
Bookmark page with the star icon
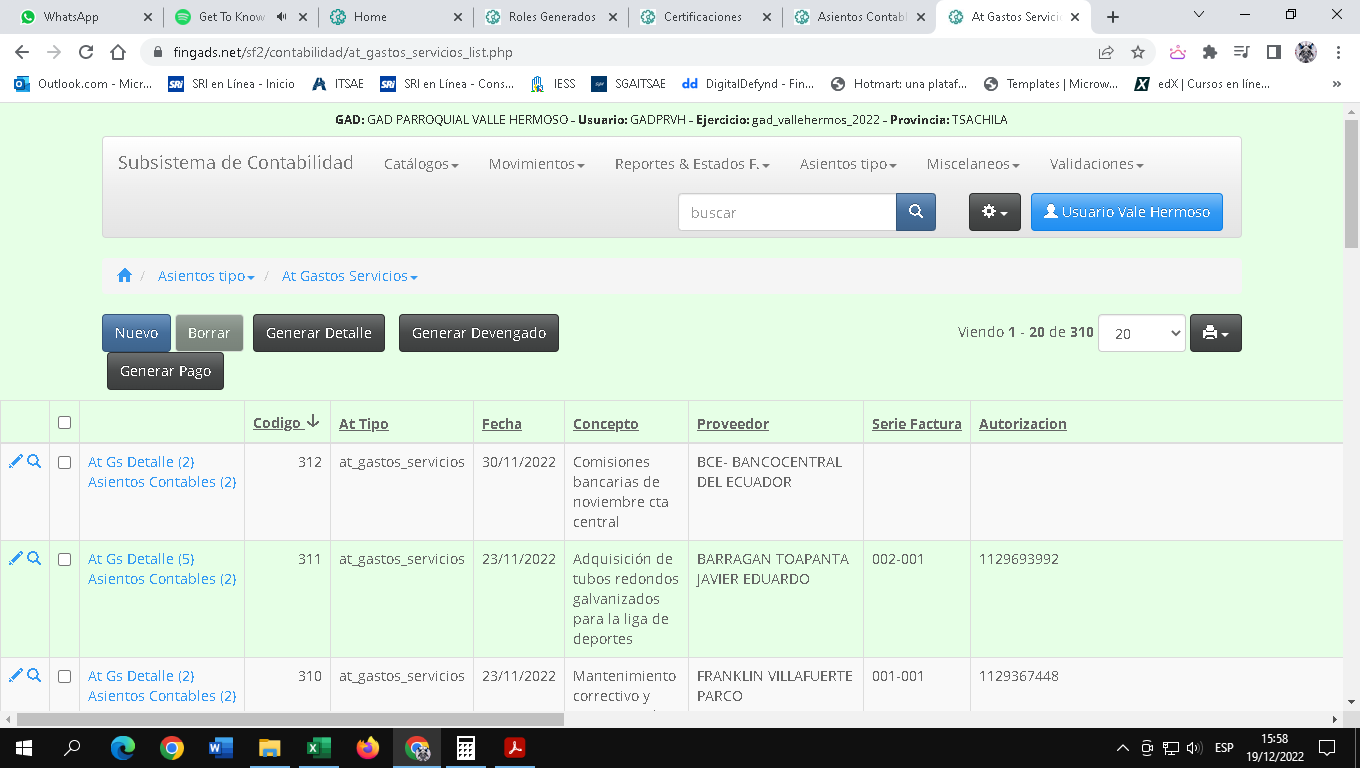[x=1137, y=52]
